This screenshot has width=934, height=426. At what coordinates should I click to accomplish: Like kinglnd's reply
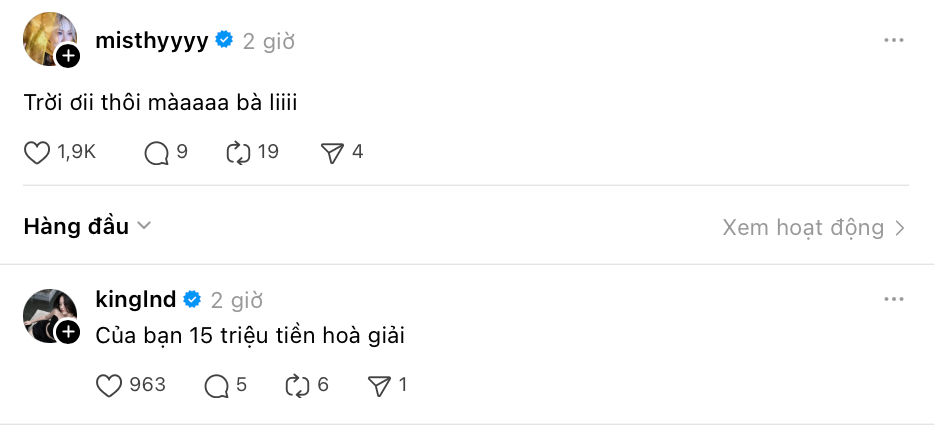(x=109, y=385)
